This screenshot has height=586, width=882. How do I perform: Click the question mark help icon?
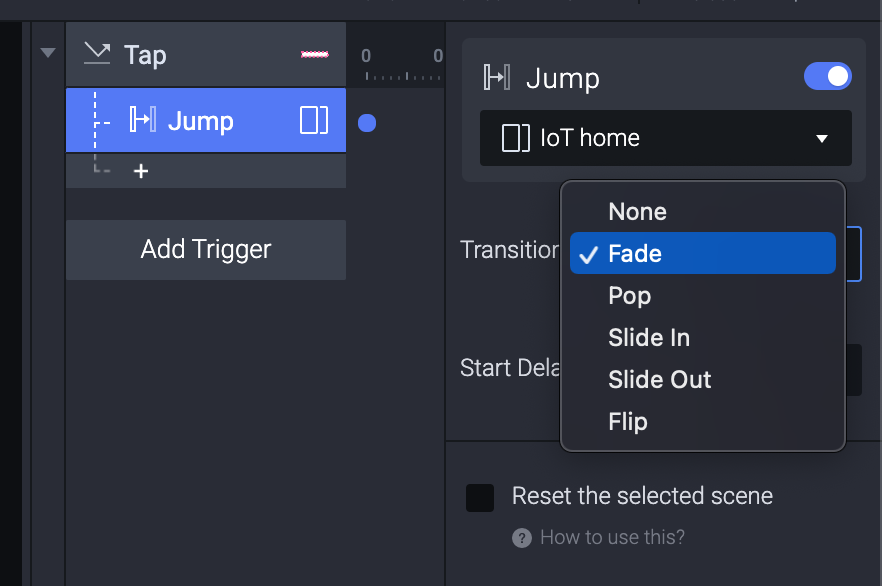point(521,538)
